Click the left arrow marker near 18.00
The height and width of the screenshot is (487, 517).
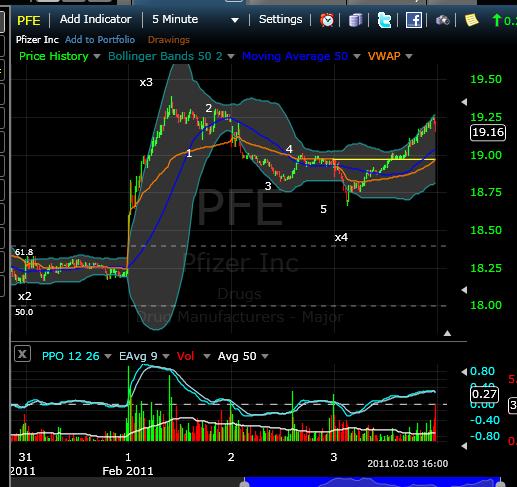(464, 290)
